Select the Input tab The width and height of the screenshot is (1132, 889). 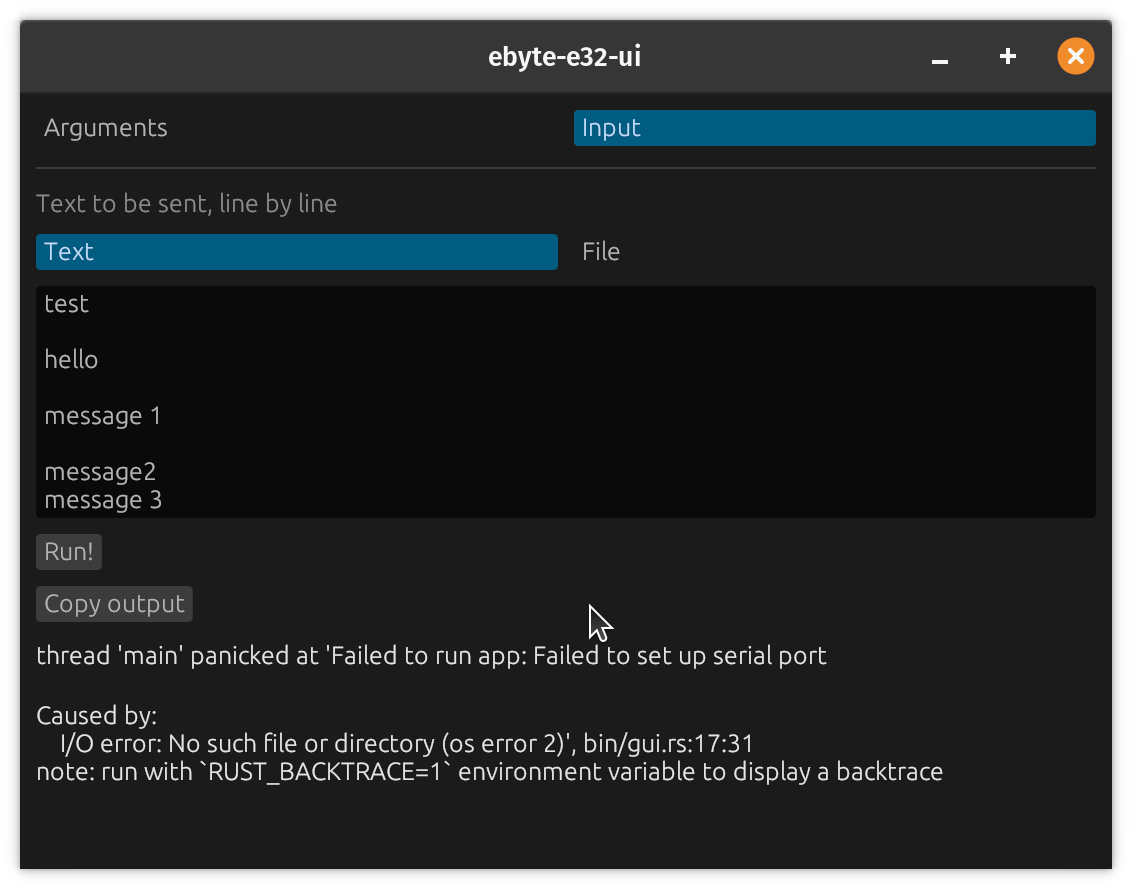[833, 128]
